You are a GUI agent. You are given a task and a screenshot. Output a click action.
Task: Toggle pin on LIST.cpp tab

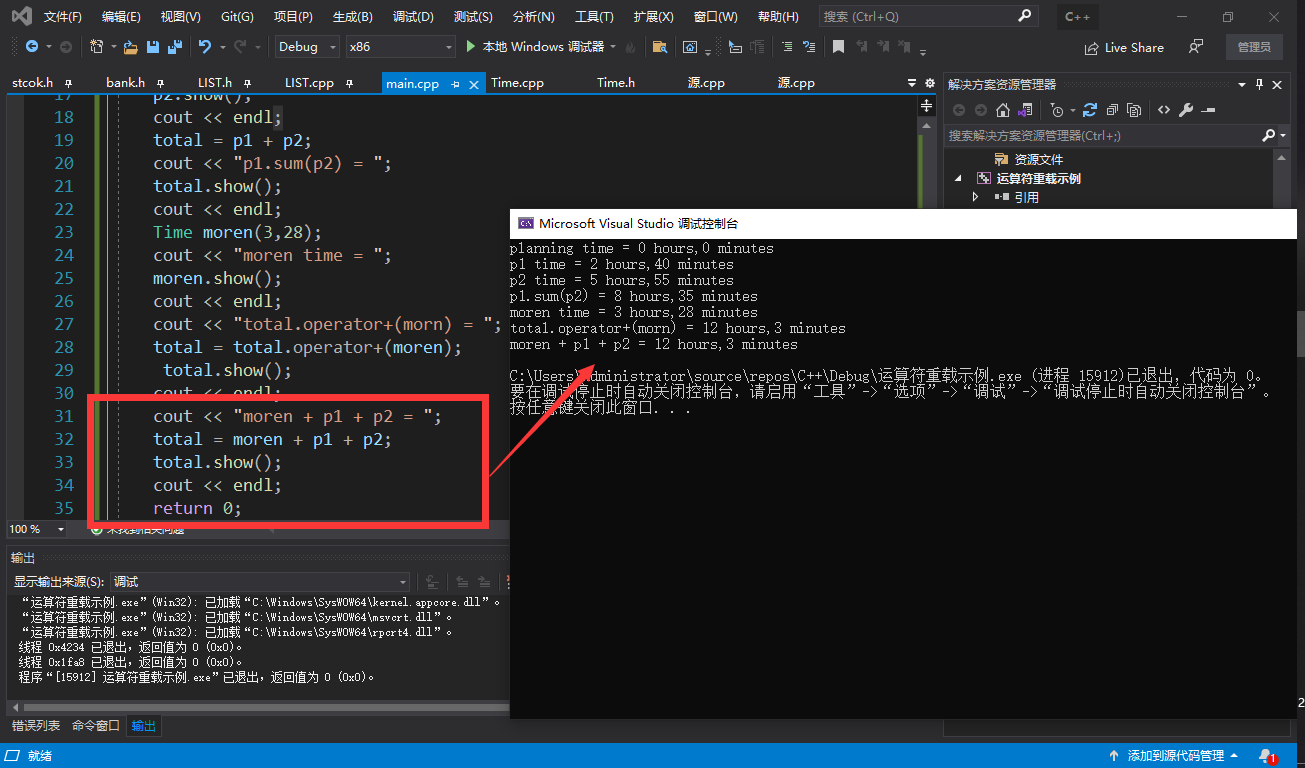click(x=350, y=83)
